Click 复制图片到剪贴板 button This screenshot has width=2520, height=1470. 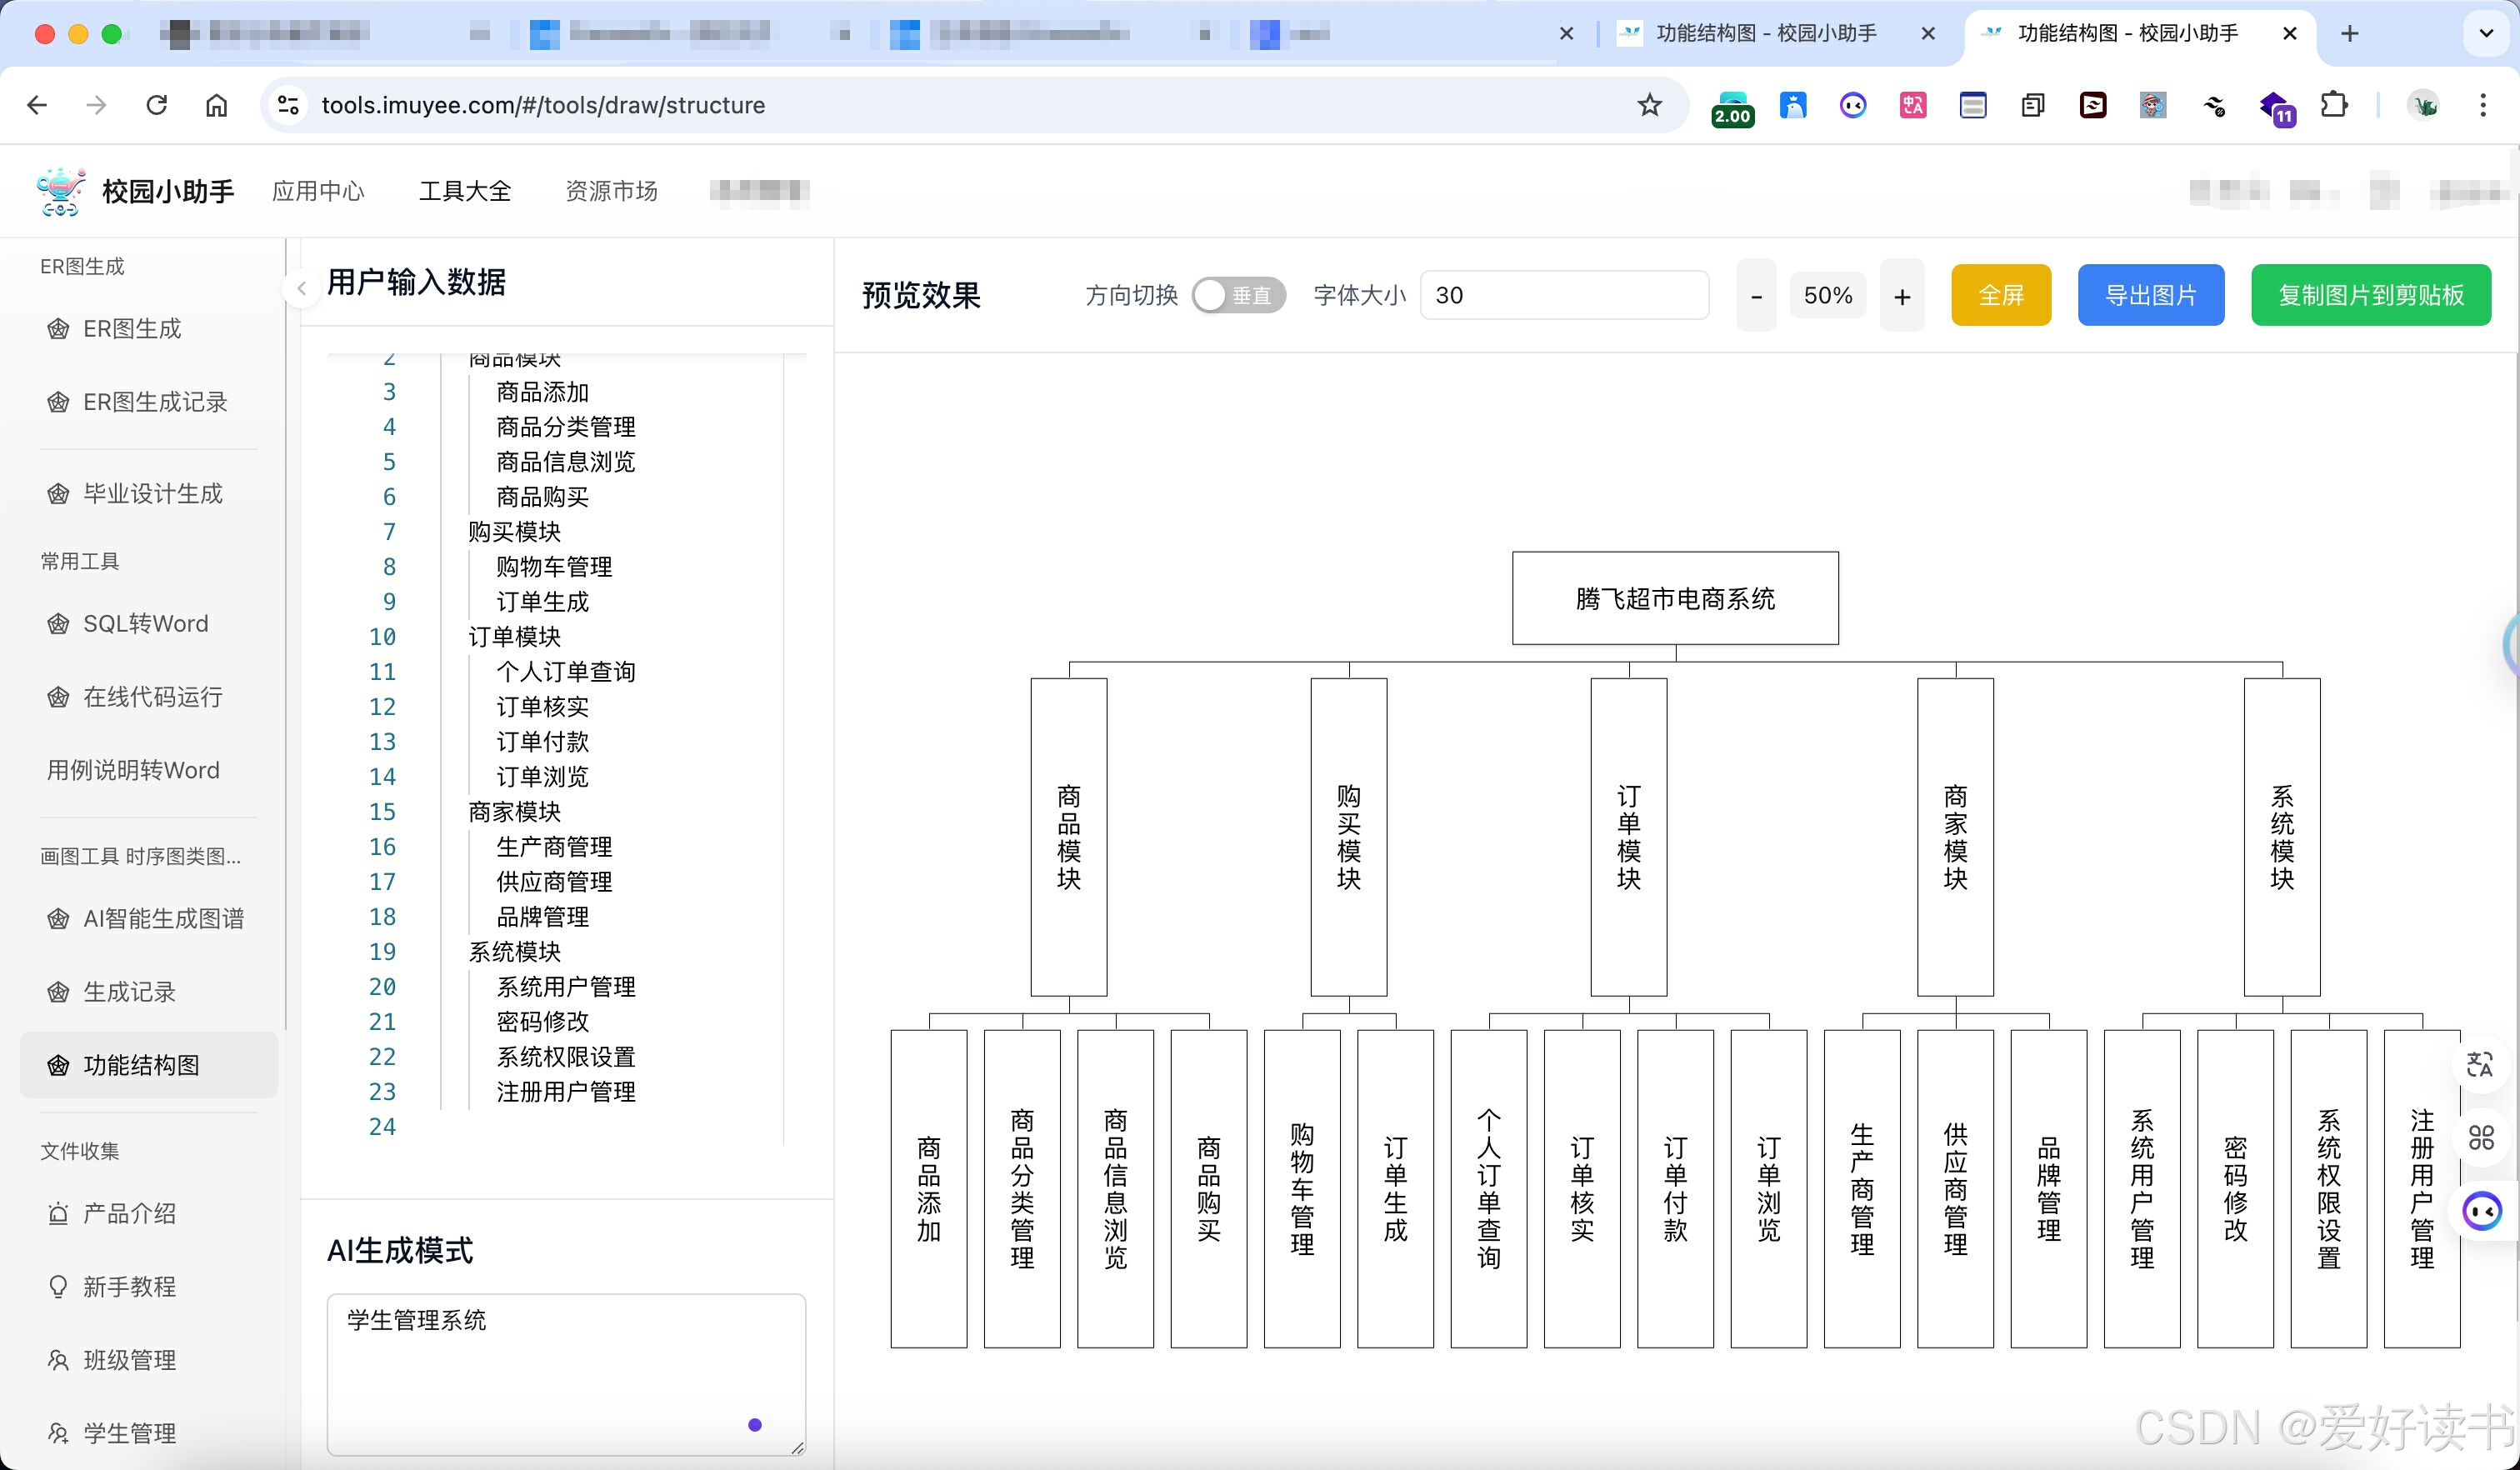pyautogui.click(x=2370, y=296)
